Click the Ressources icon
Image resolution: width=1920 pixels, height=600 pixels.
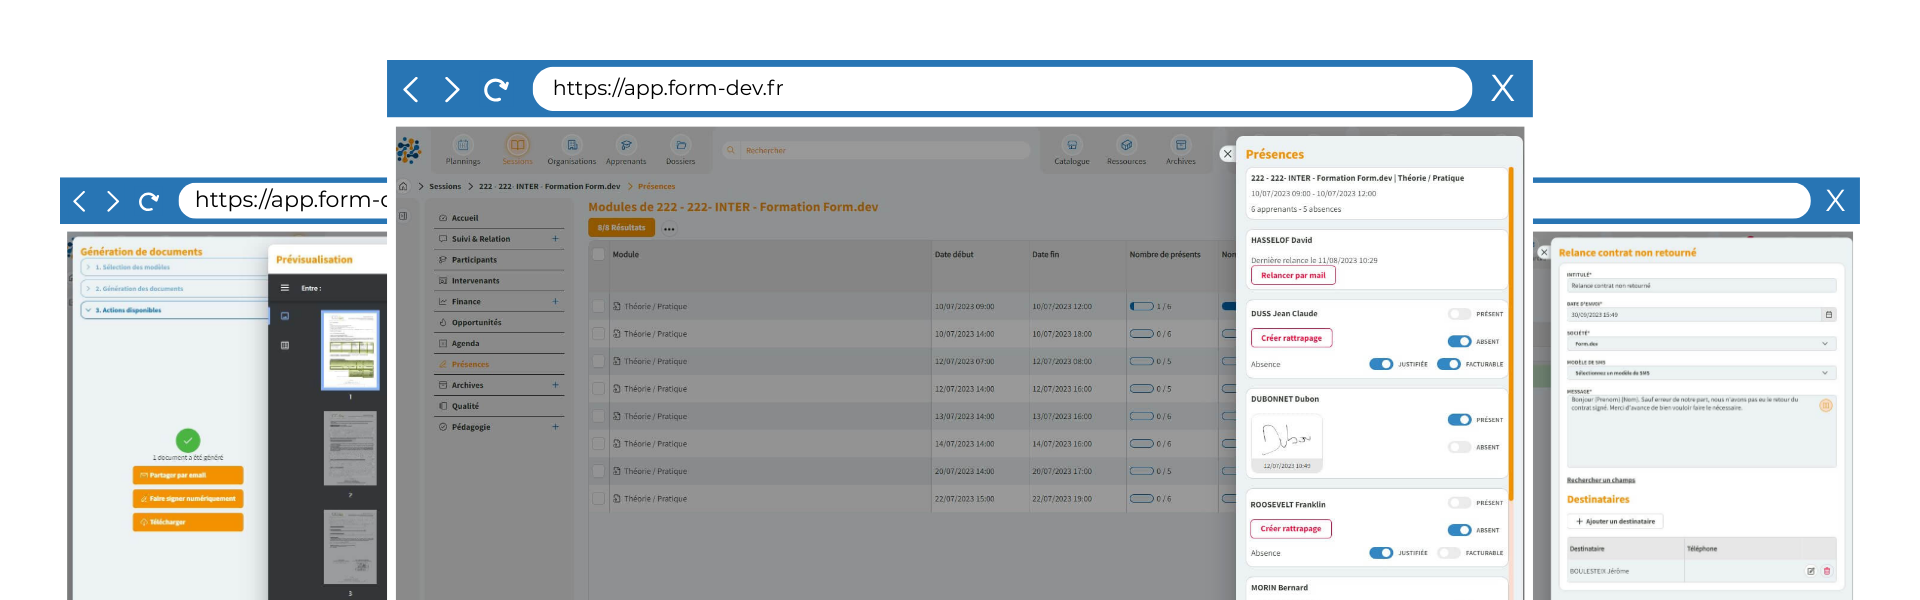[1126, 145]
